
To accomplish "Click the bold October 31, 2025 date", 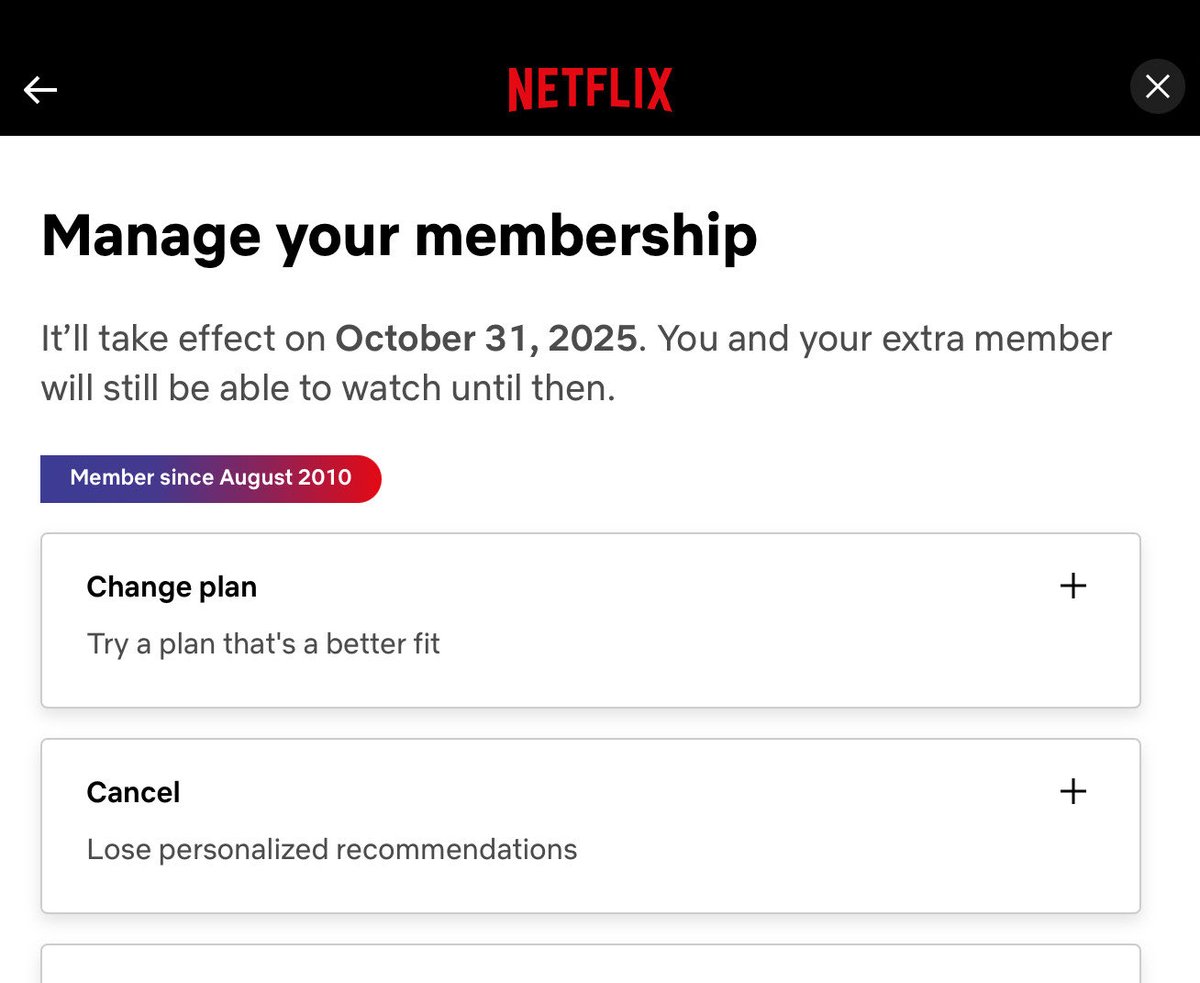I will coord(485,338).
